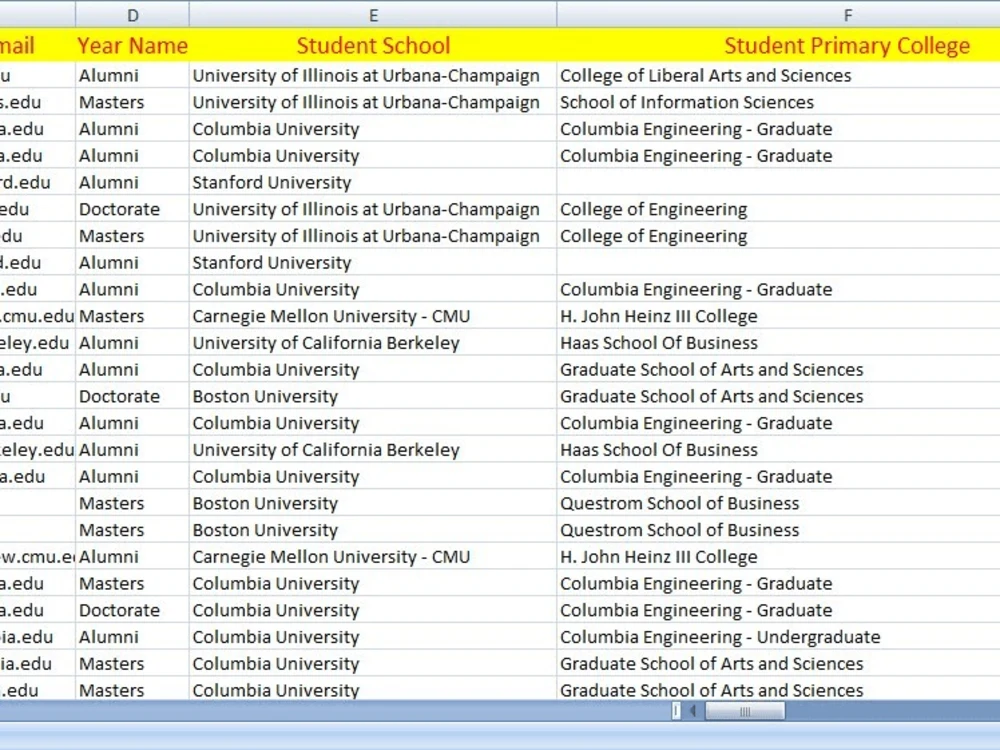Click 'Alumni' in the Liberal Arts row

[133, 75]
